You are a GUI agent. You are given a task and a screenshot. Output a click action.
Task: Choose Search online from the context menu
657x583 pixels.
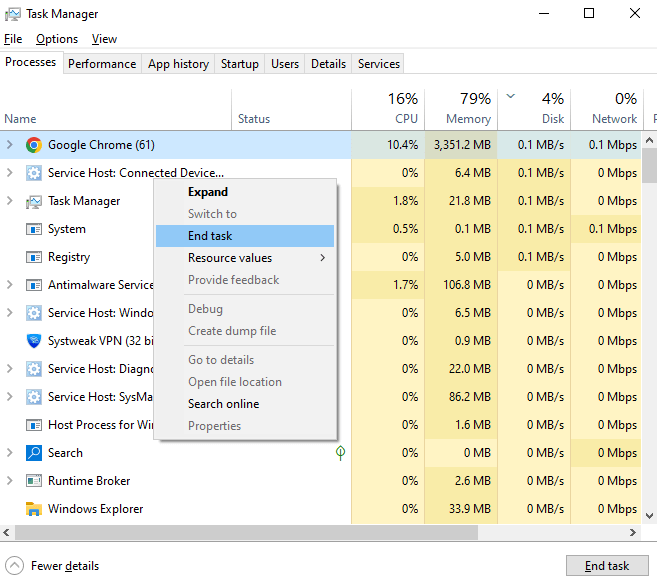point(223,404)
